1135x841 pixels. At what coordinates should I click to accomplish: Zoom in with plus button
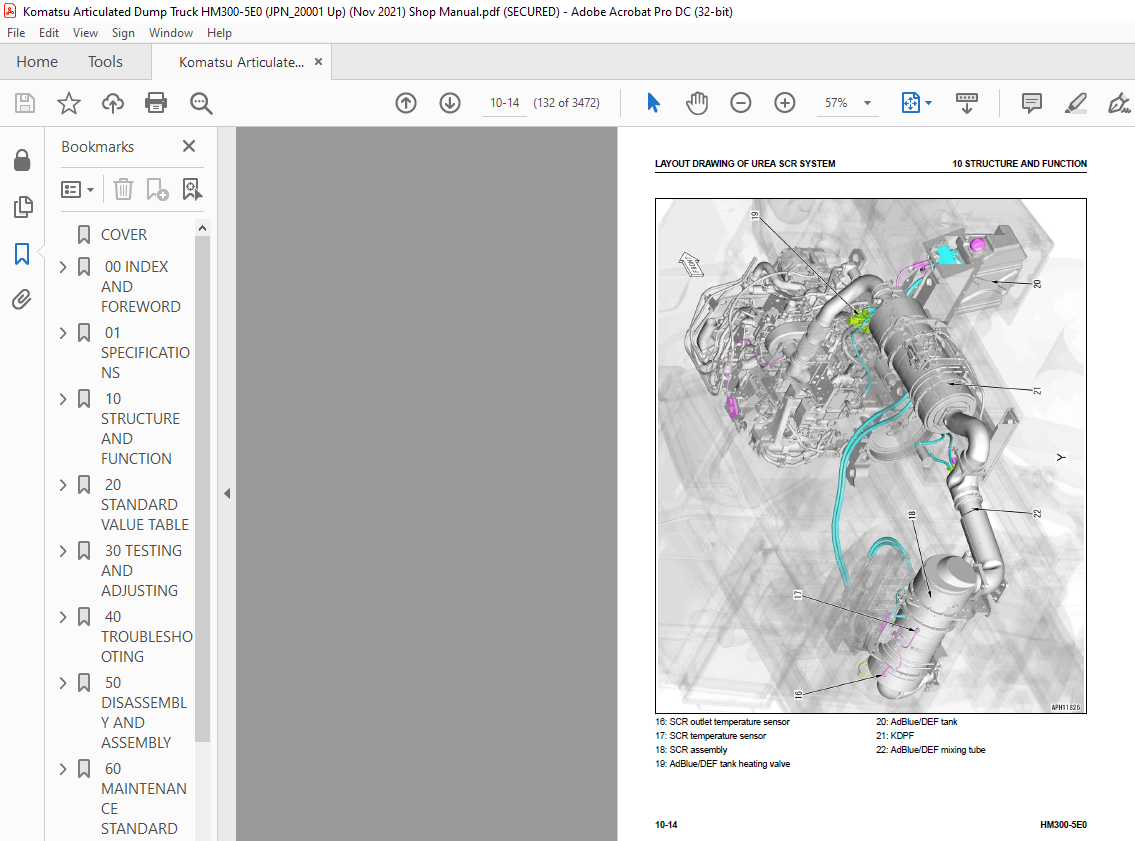pos(785,103)
